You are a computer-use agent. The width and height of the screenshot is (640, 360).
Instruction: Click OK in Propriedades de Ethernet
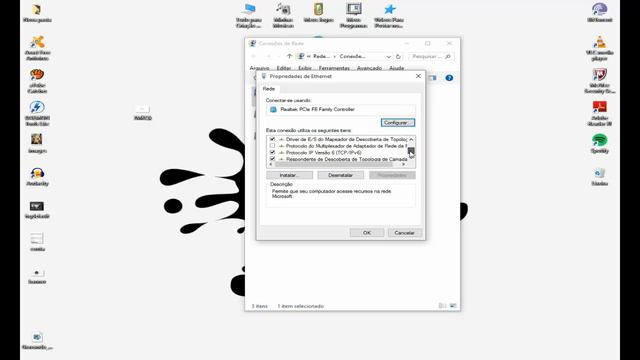[367, 233]
